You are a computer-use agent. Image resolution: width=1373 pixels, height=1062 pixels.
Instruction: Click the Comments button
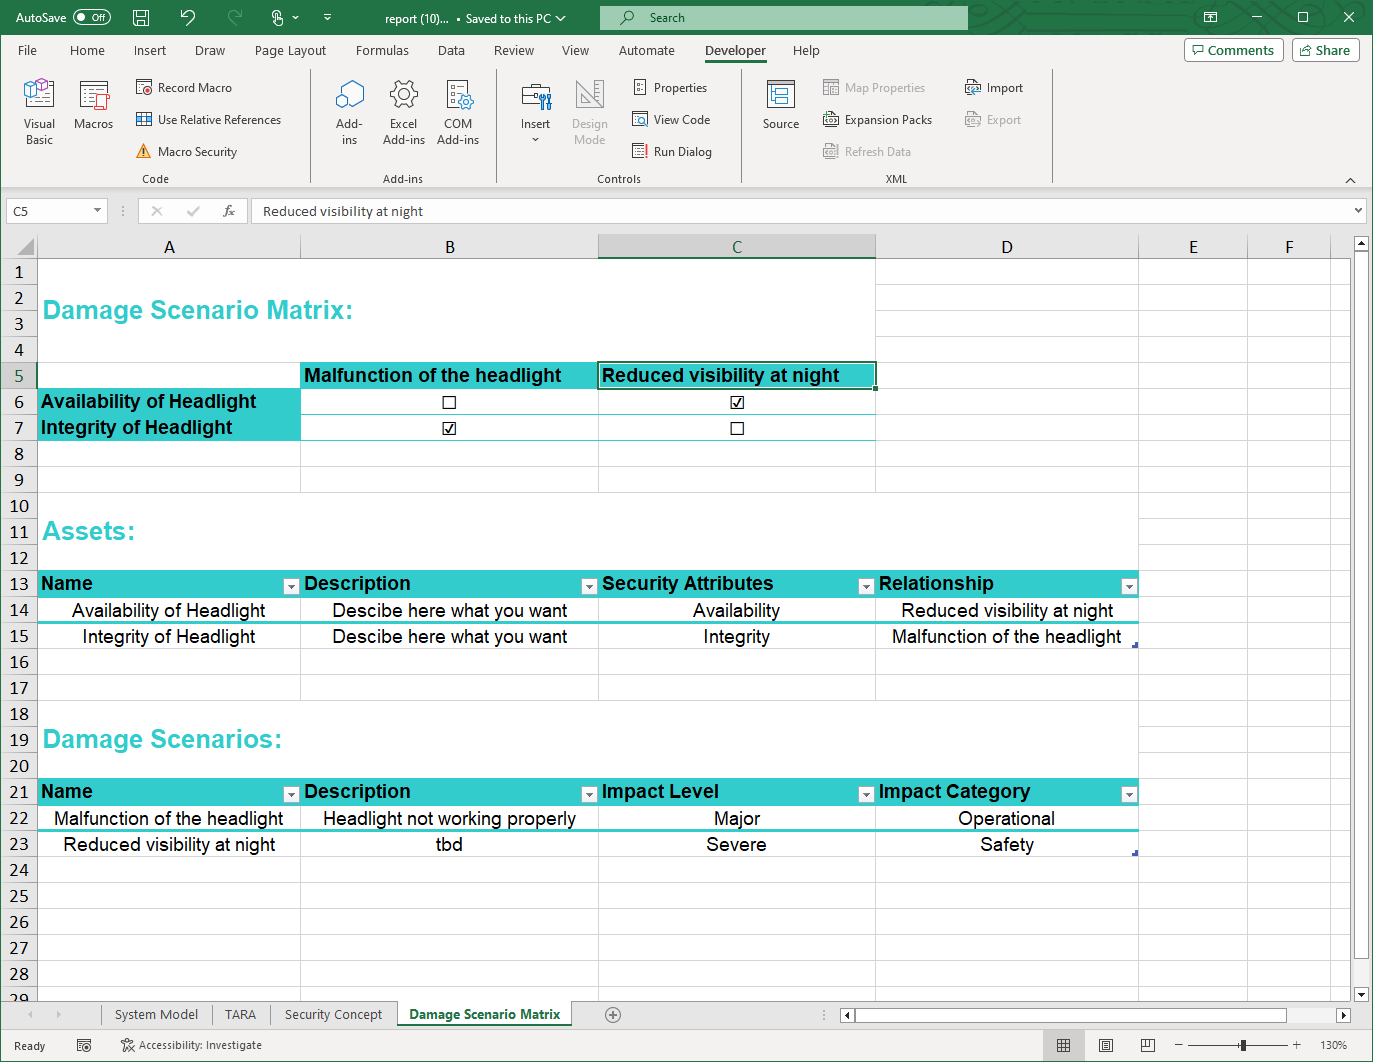[x=1233, y=51]
